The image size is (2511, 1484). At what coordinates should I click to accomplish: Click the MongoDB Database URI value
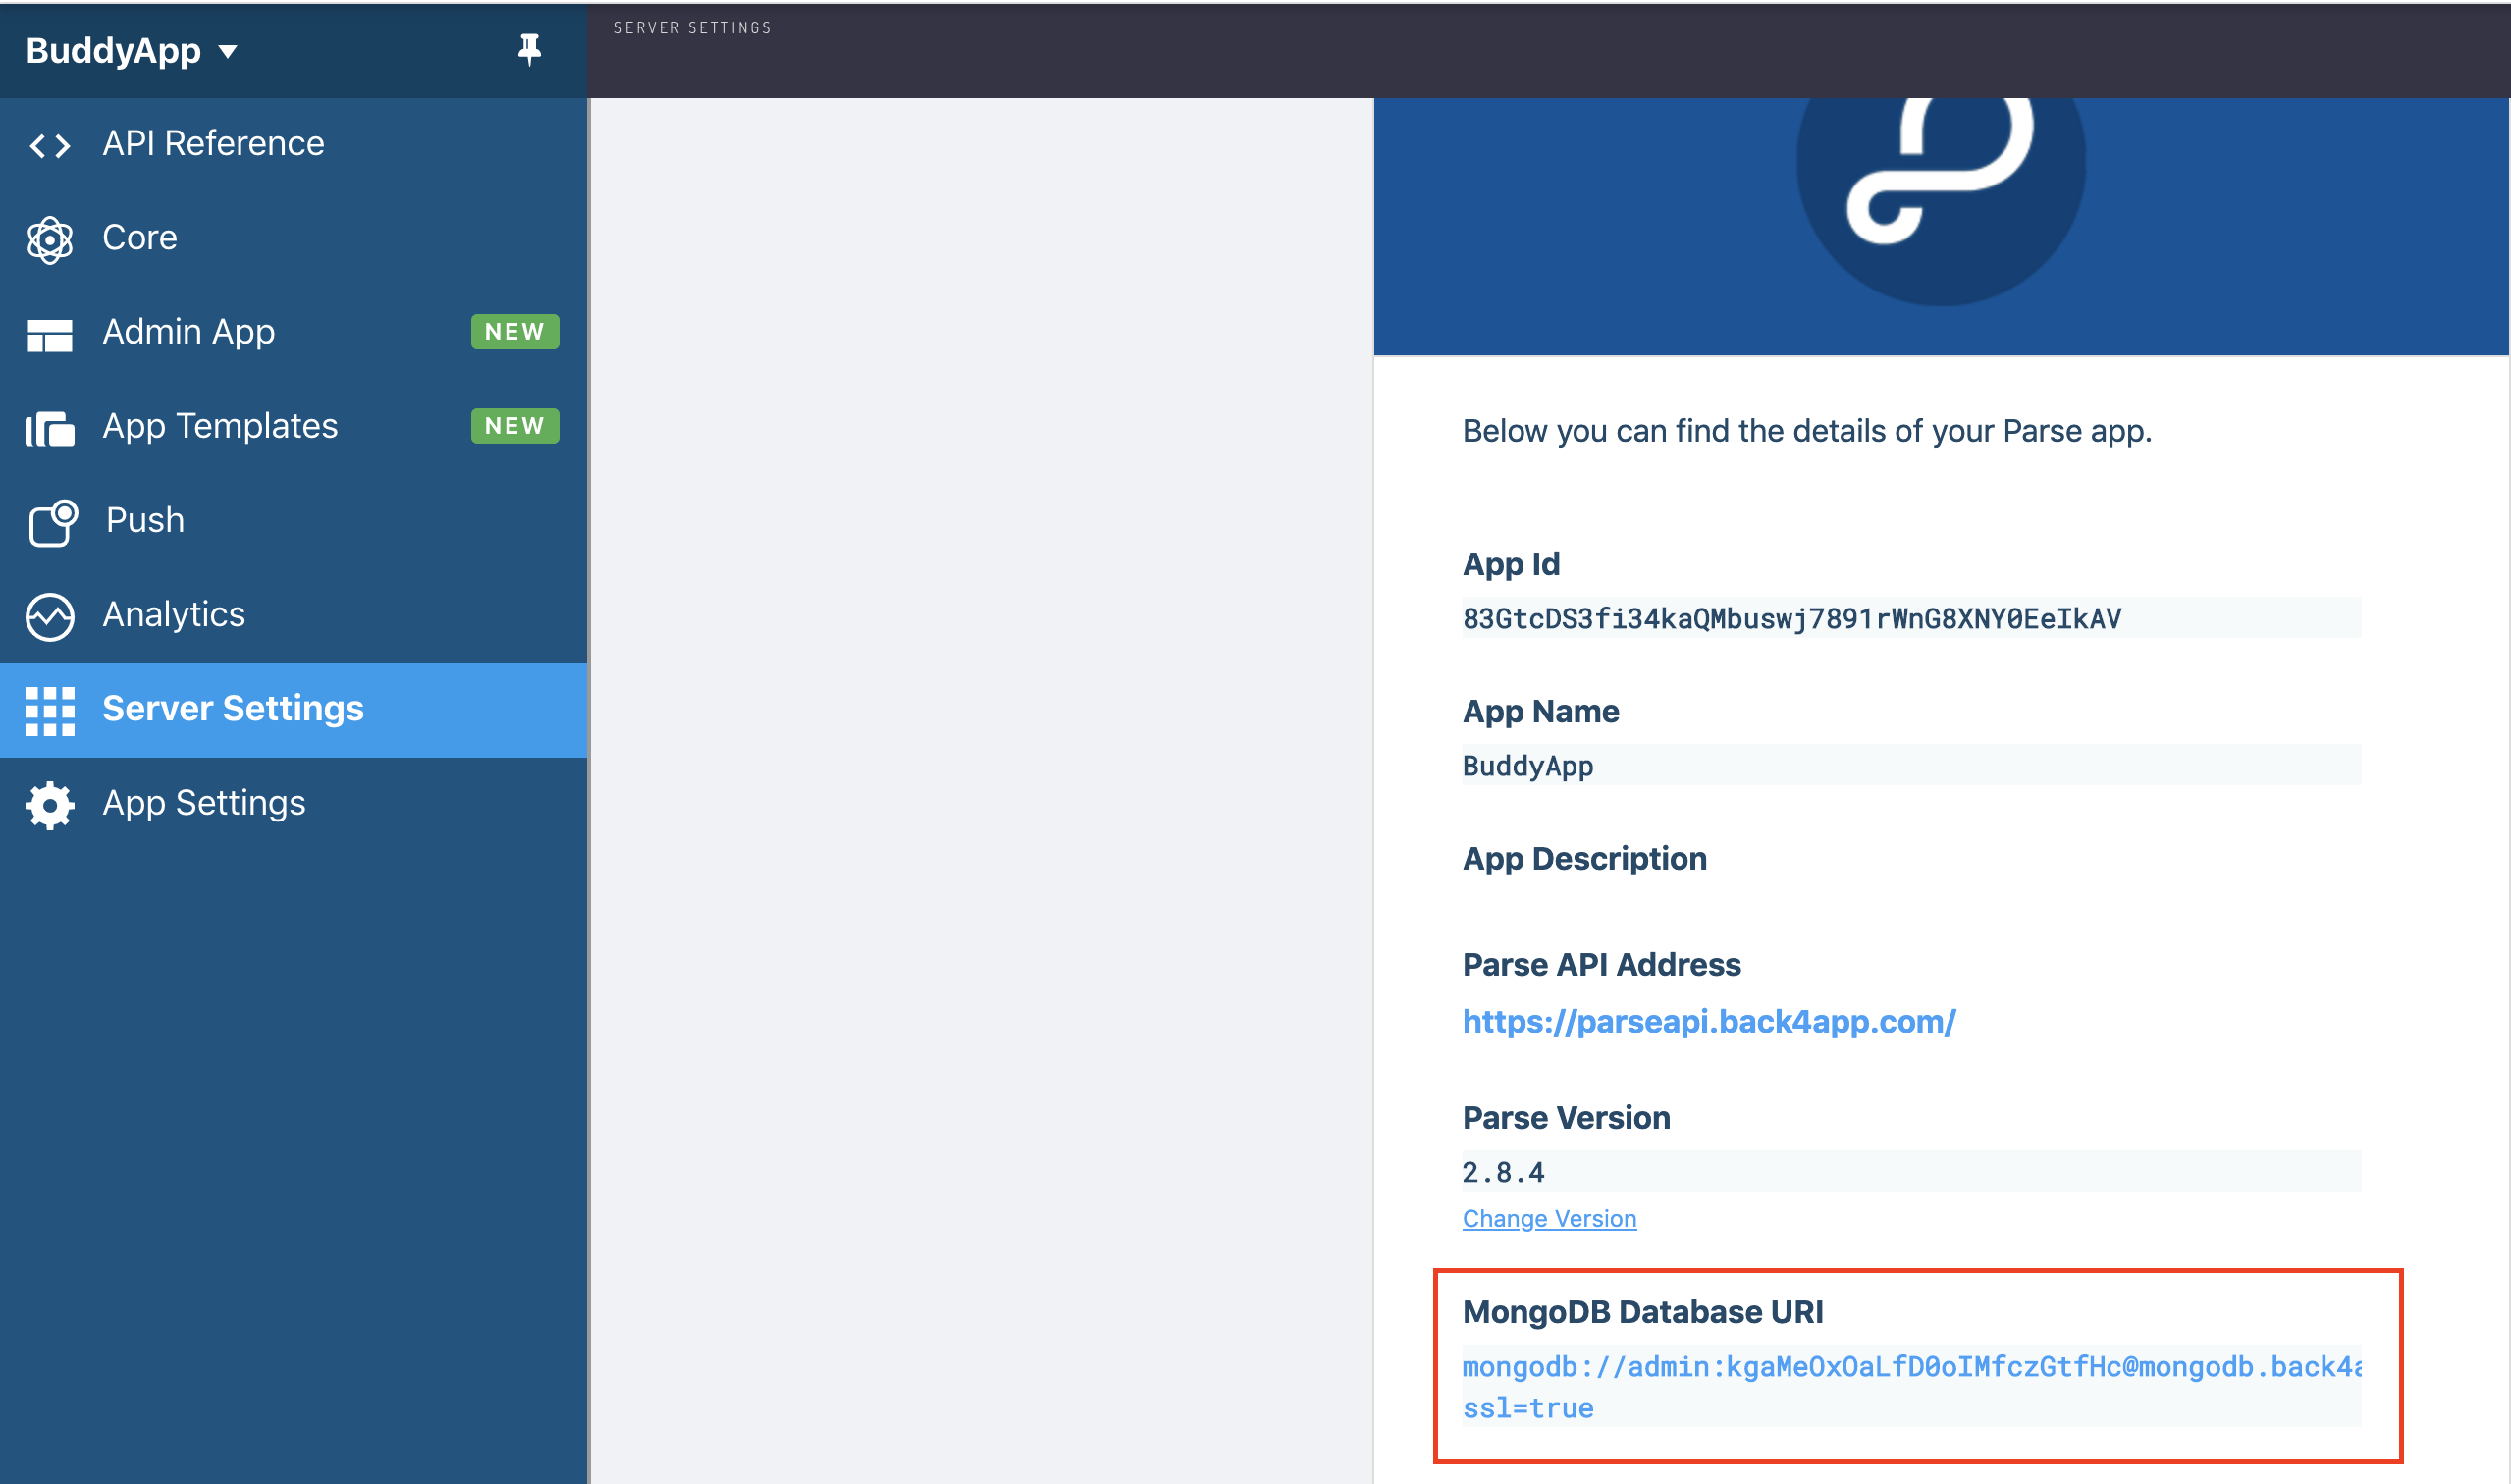(x=1911, y=1387)
